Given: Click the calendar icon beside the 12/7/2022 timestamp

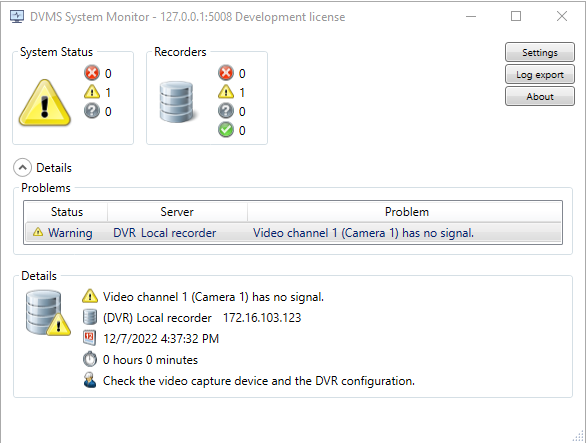Looking at the screenshot, I should pos(89,338).
